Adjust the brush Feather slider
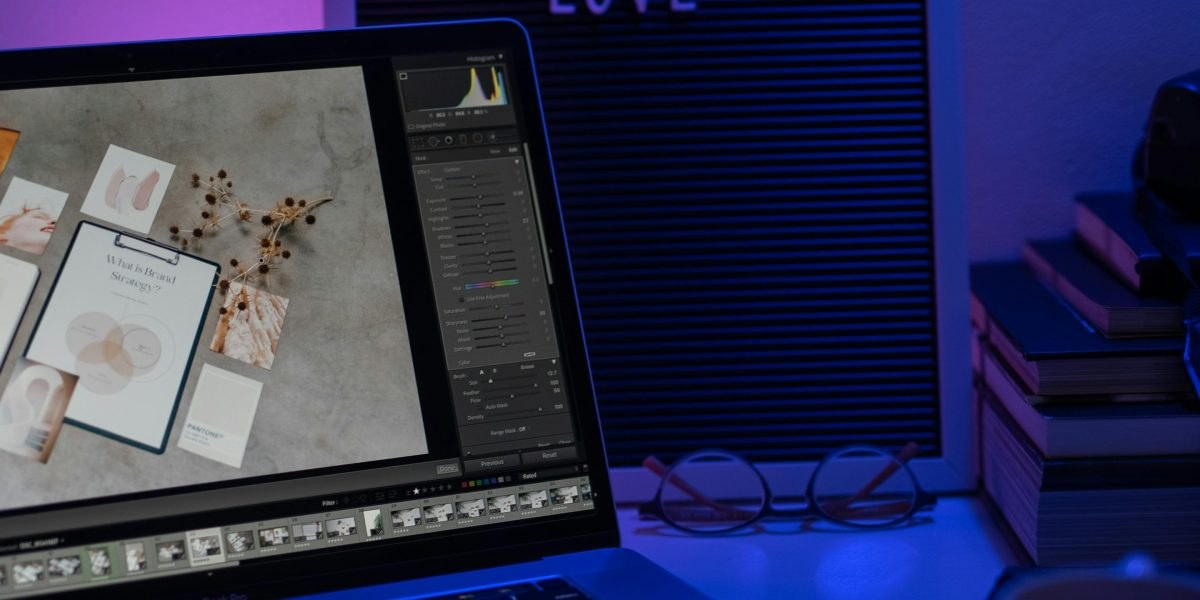Viewport: 1200px width, 600px height. [x=510, y=388]
